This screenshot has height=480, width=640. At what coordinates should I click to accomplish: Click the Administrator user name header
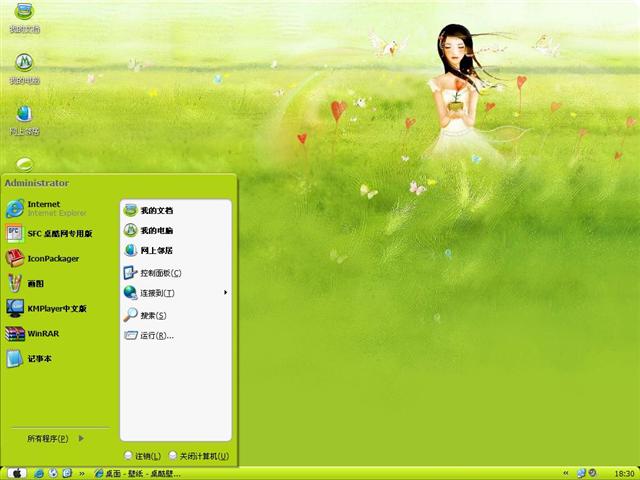pos(37,183)
